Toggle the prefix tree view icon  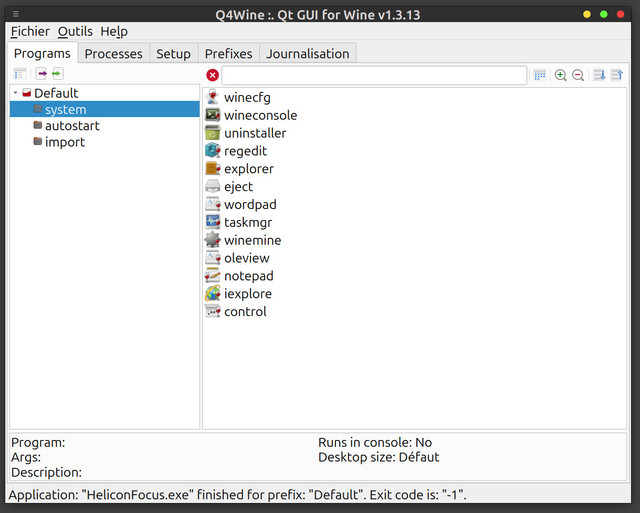(x=20, y=74)
